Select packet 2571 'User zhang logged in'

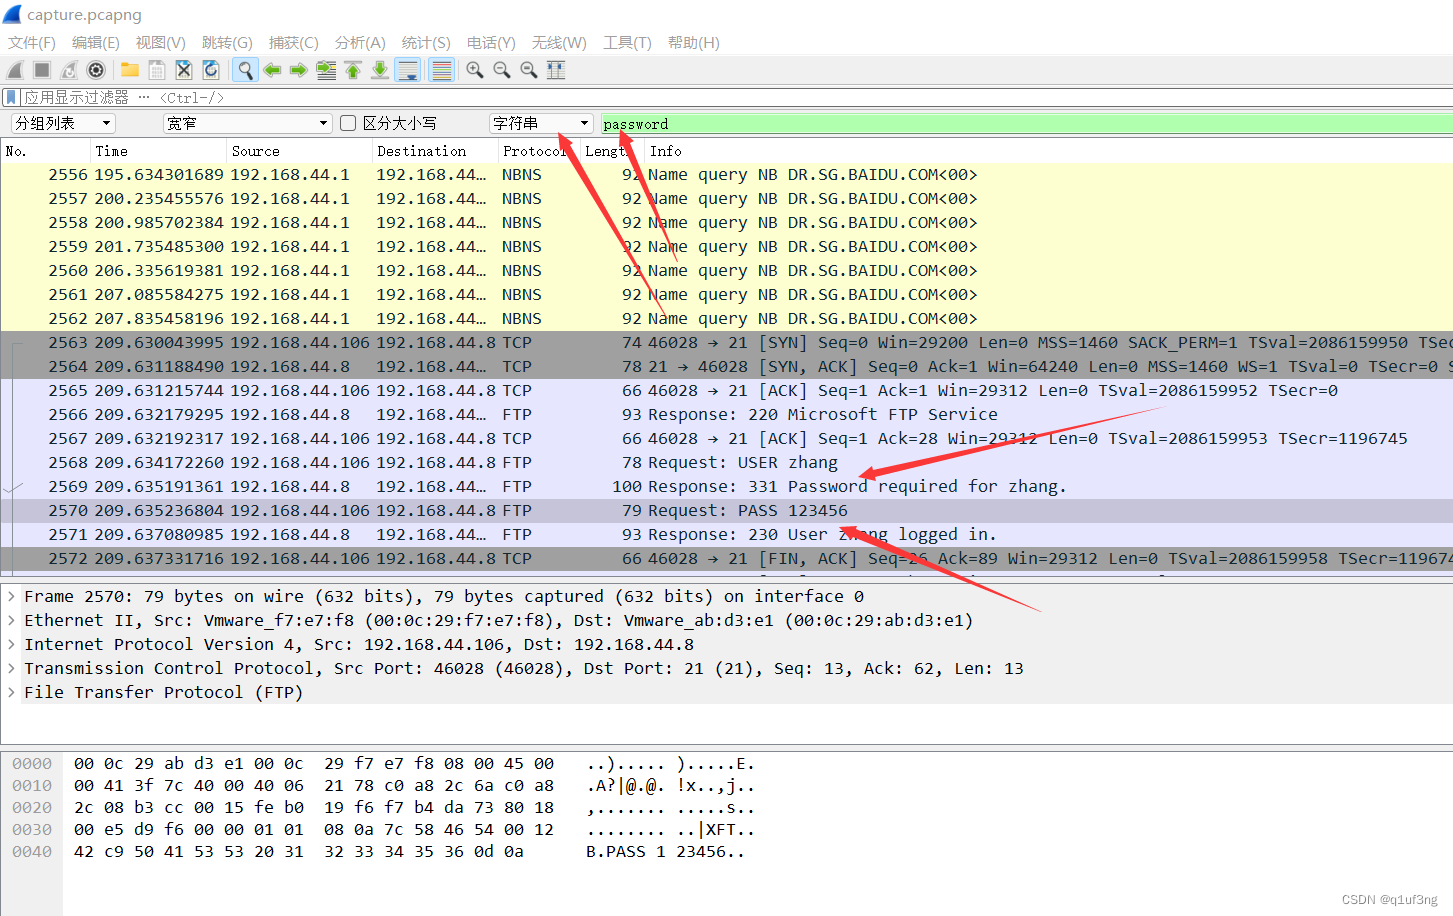[x=726, y=535]
